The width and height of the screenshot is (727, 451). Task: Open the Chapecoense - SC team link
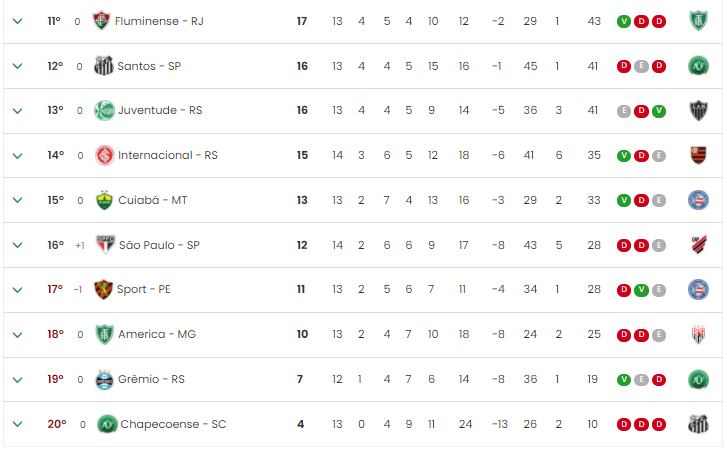[173, 424]
